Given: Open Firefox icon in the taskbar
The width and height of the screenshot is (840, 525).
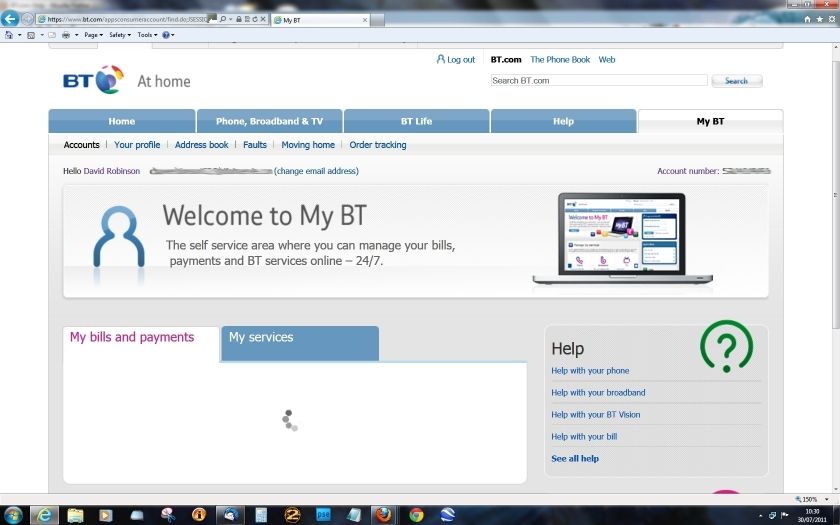Looking at the screenshot, I should [x=383, y=515].
